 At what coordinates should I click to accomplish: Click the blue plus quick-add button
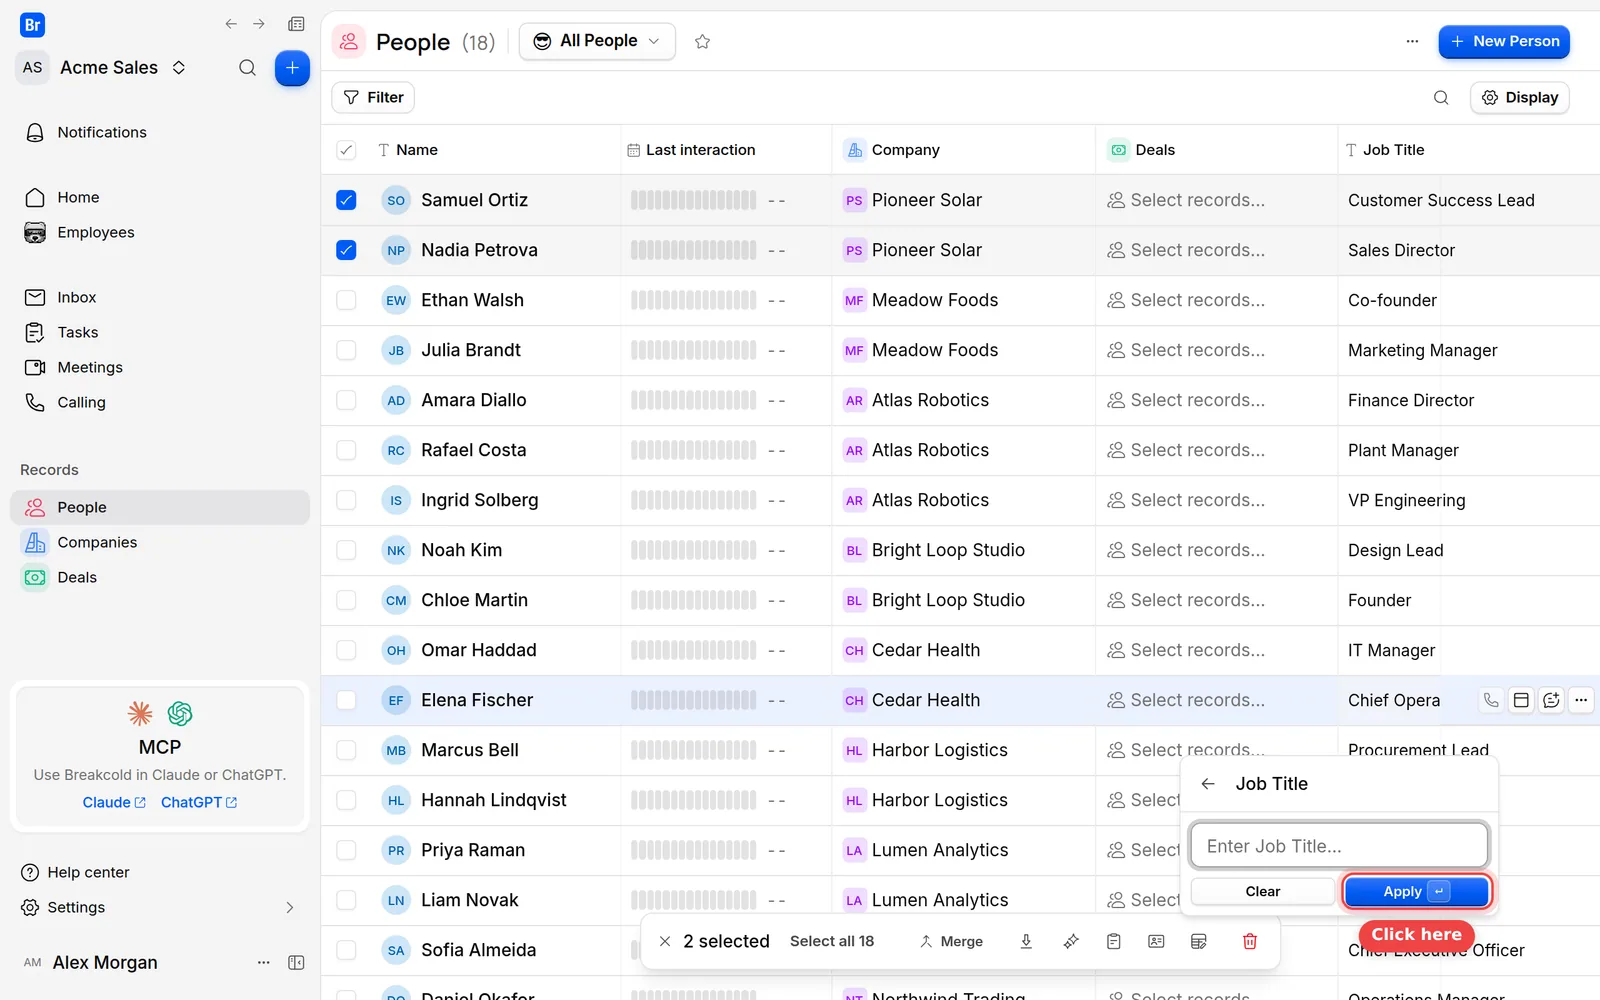point(292,68)
